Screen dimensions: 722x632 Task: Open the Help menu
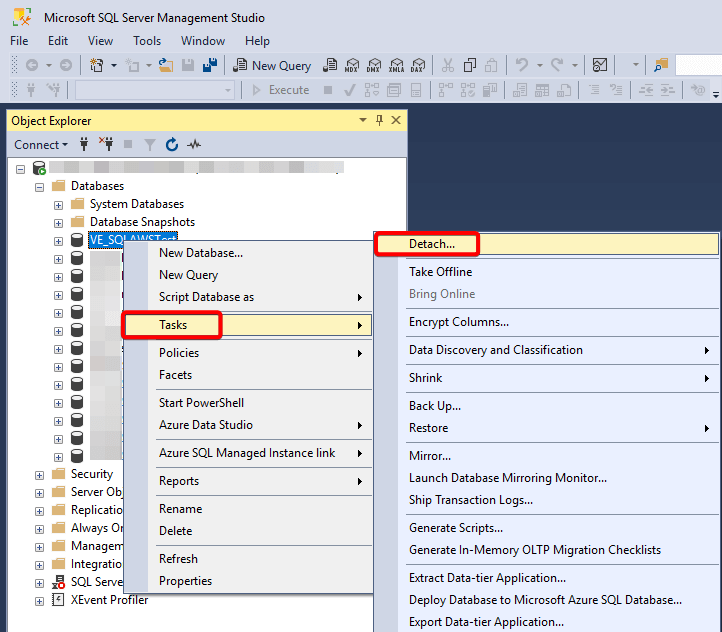tap(257, 41)
